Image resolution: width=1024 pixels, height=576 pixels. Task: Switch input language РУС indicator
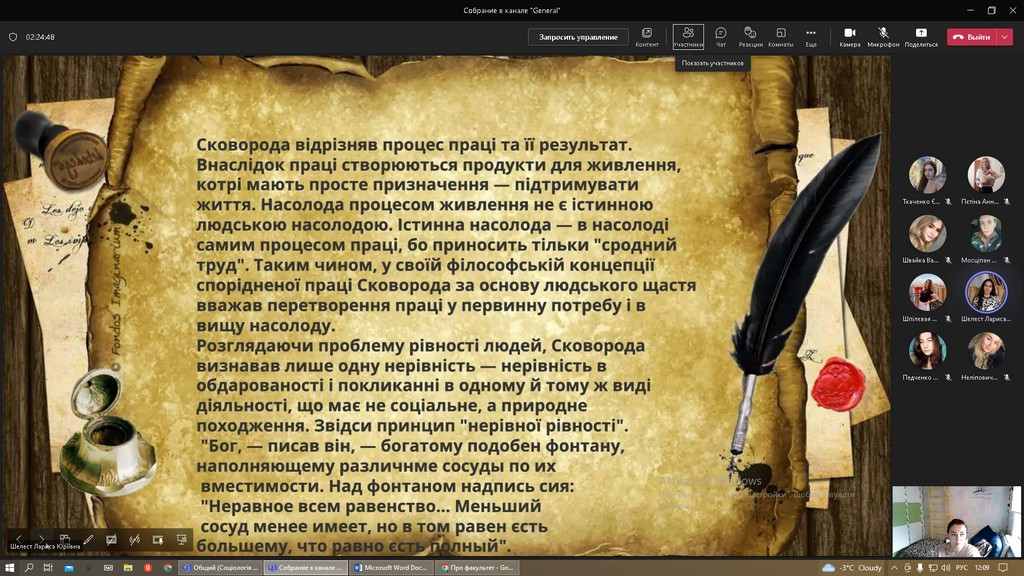tap(961, 568)
